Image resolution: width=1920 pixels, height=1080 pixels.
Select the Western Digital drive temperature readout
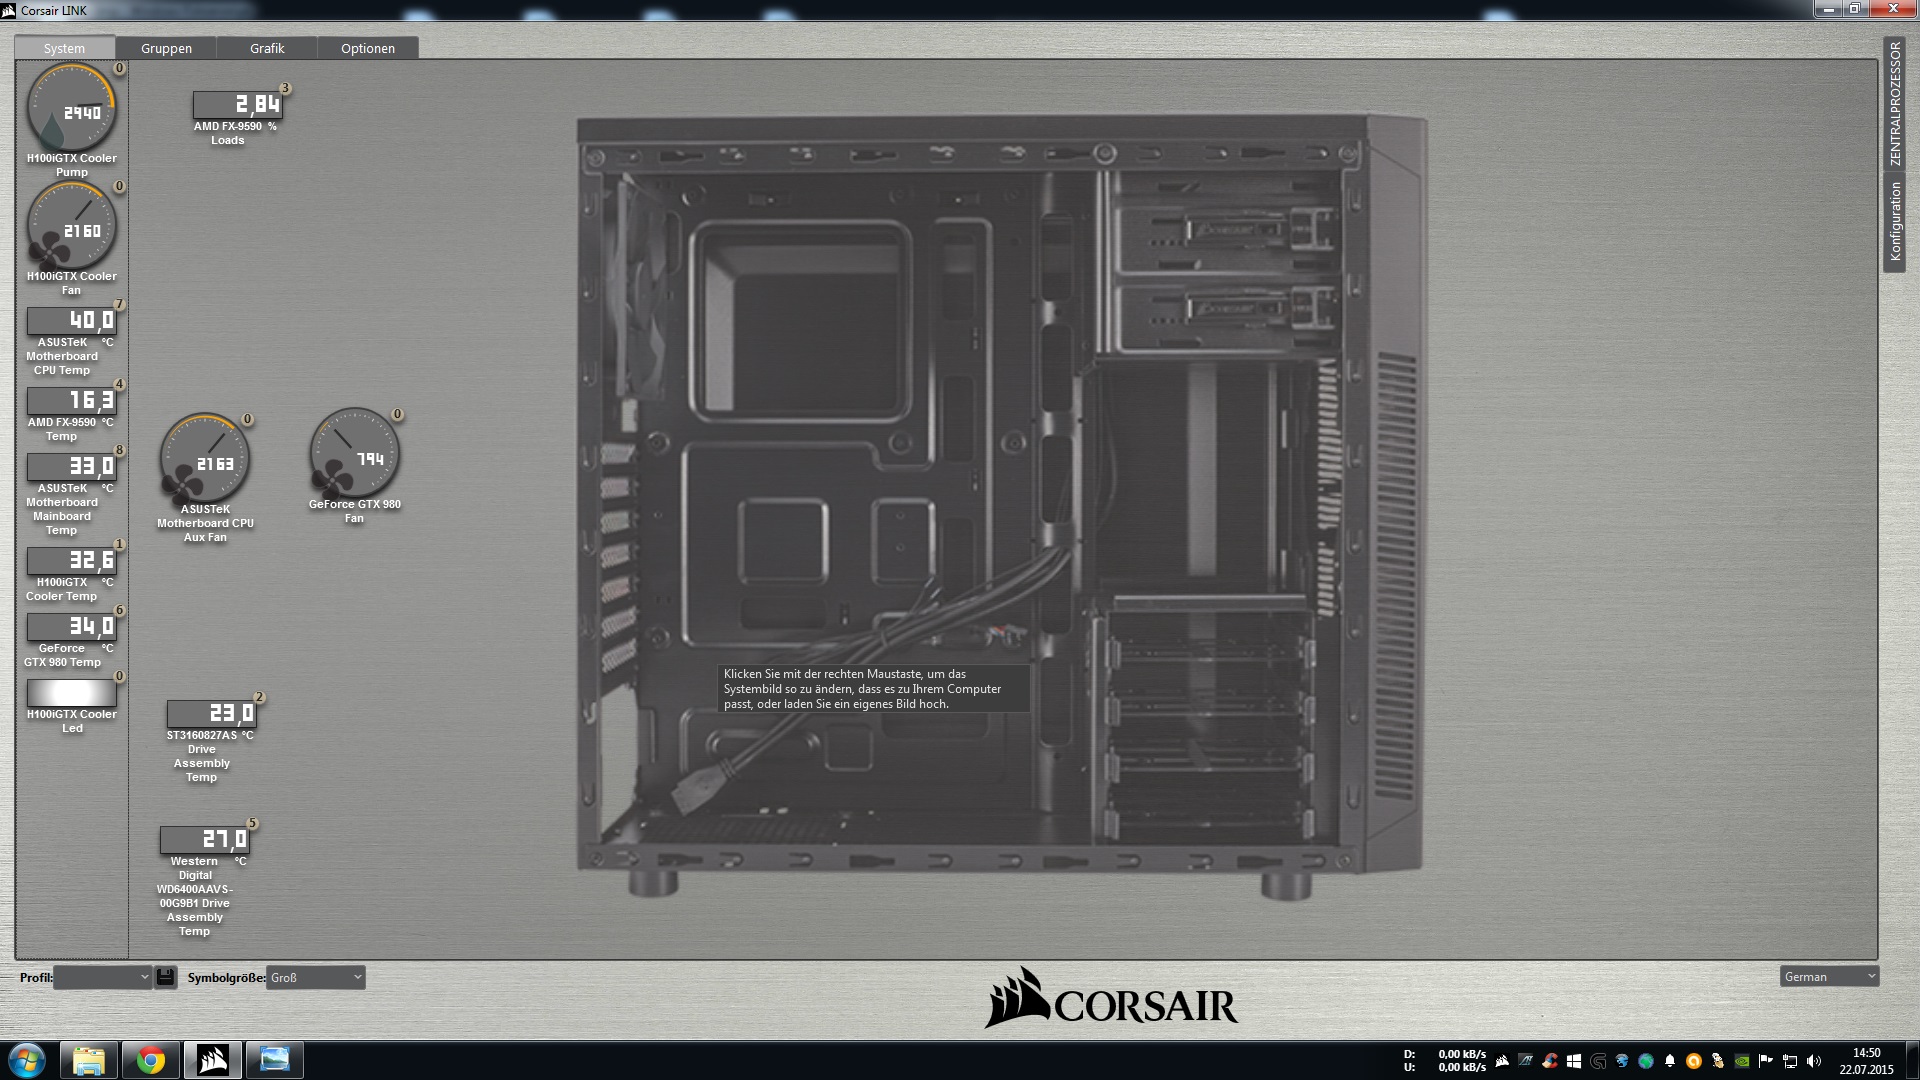[205, 839]
